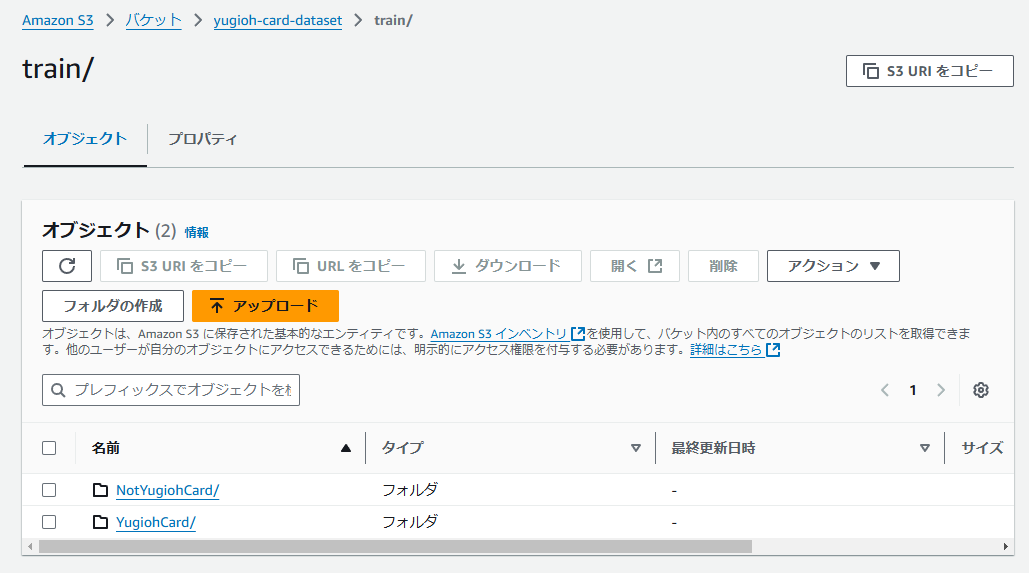Click toolbar S3 URI をコピー button

click(x=184, y=266)
